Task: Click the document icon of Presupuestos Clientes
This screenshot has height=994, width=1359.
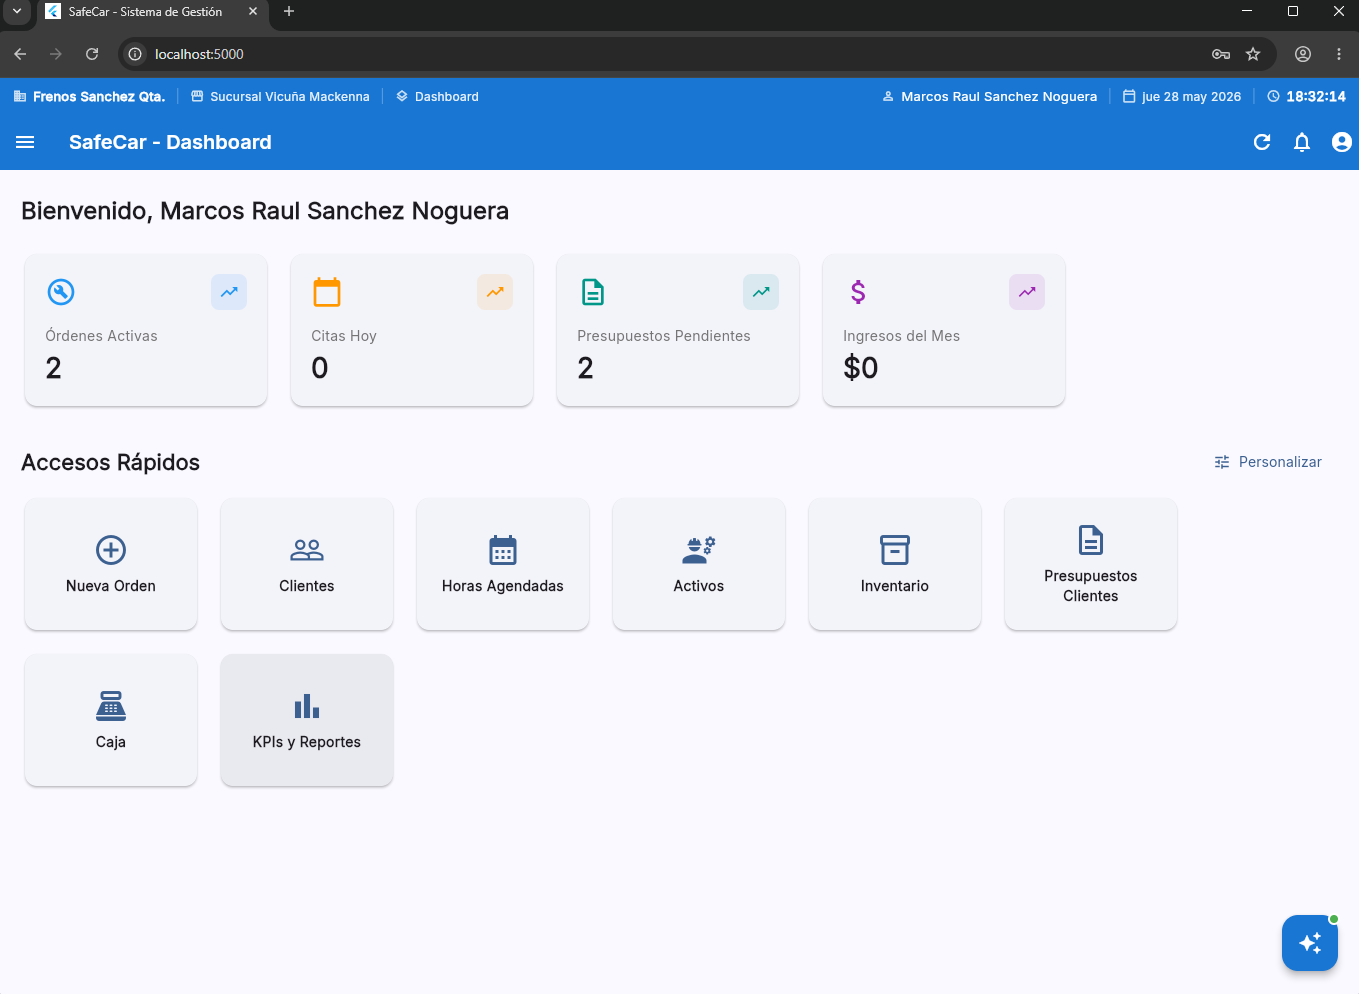Action: [x=1091, y=540]
